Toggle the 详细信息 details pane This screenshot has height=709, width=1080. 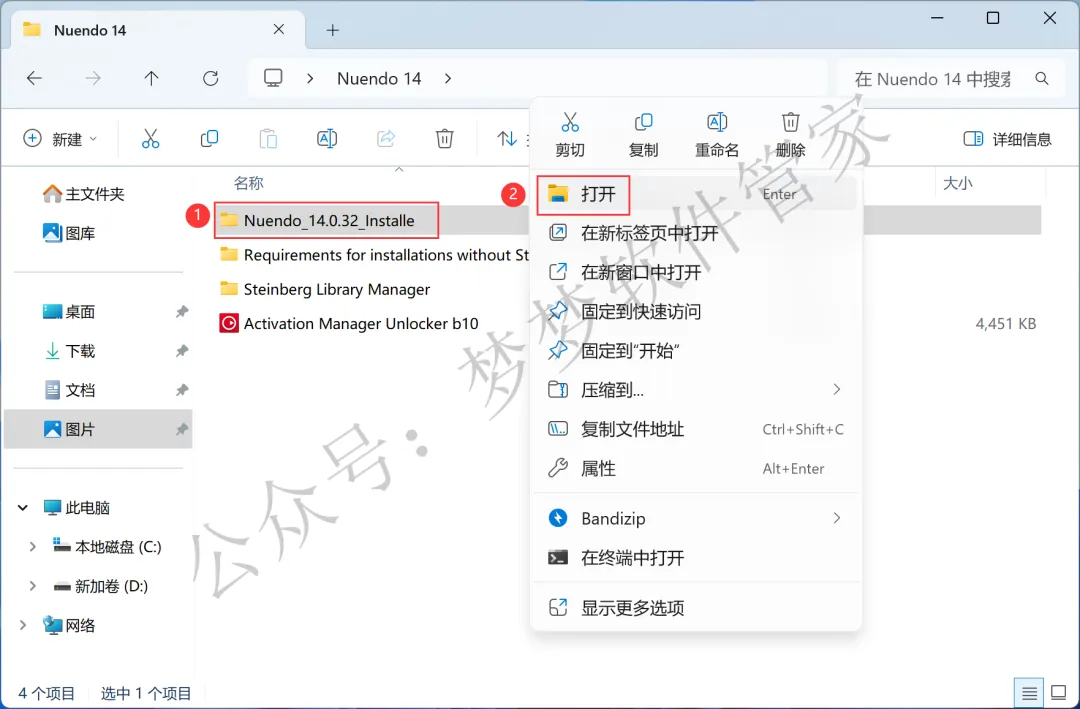click(x=1007, y=139)
